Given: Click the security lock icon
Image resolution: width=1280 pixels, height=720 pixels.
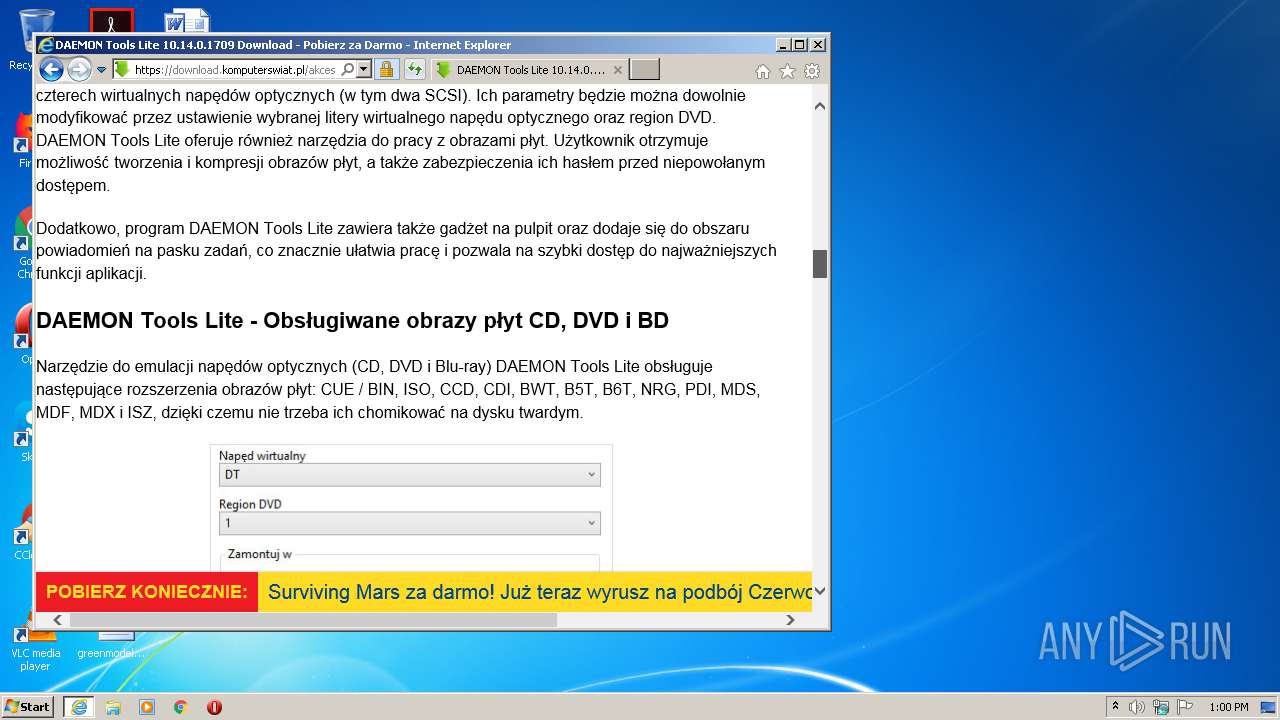Looking at the screenshot, I should (x=387, y=70).
